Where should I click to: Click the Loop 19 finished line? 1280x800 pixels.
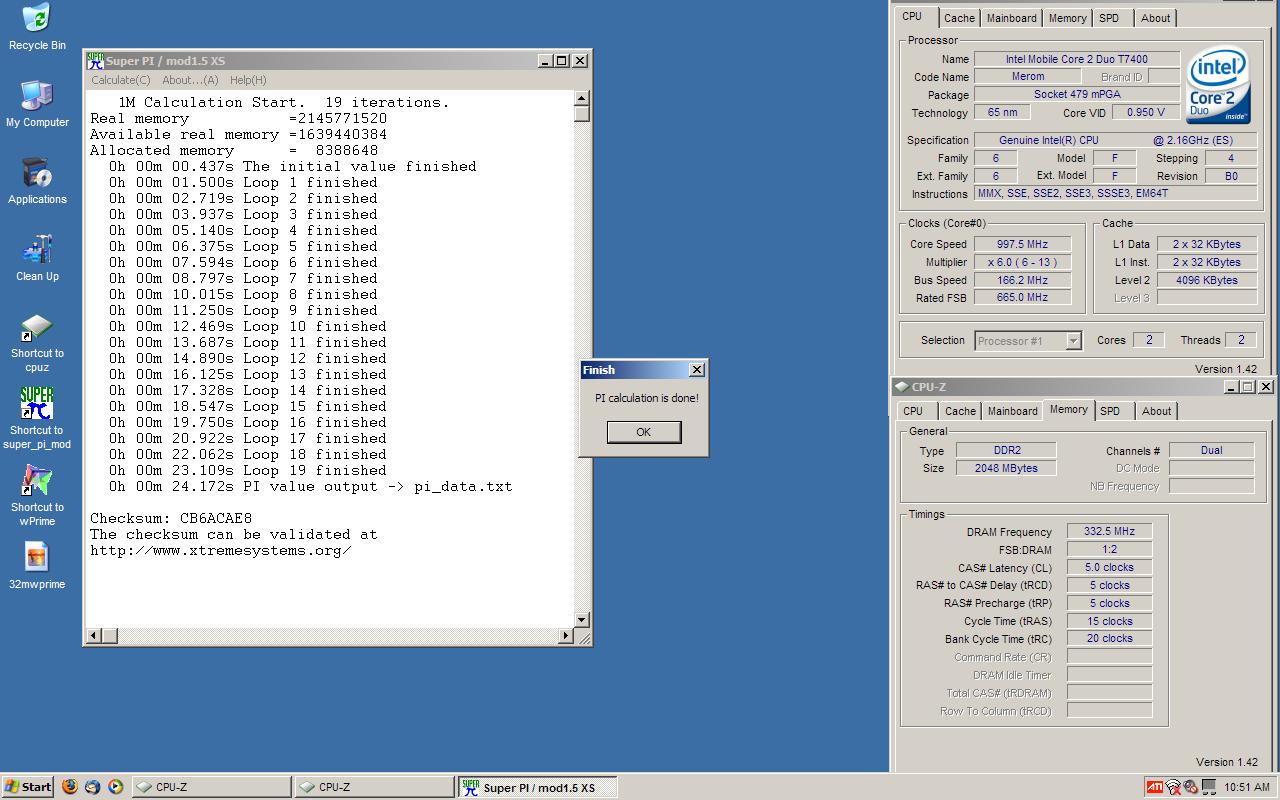coord(248,470)
